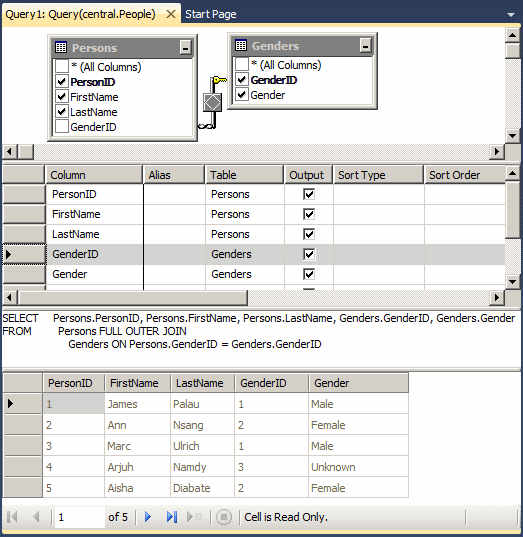Click the current record number field
Image resolution: width=523 pixels, height=537 pixels.
(79, 517)
